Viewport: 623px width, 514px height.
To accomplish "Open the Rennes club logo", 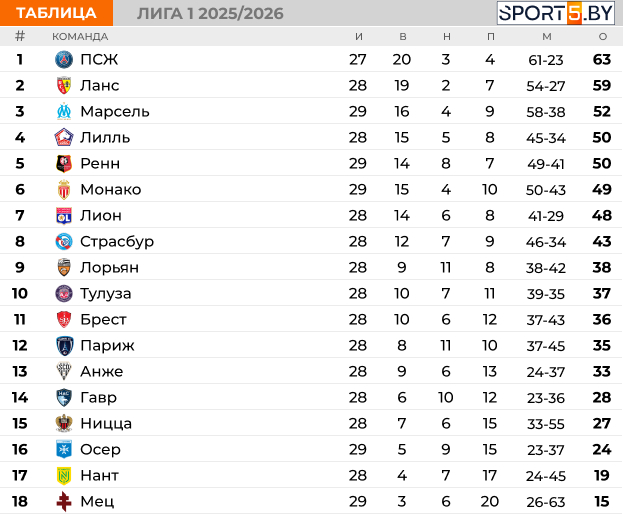I will point(64,164).
